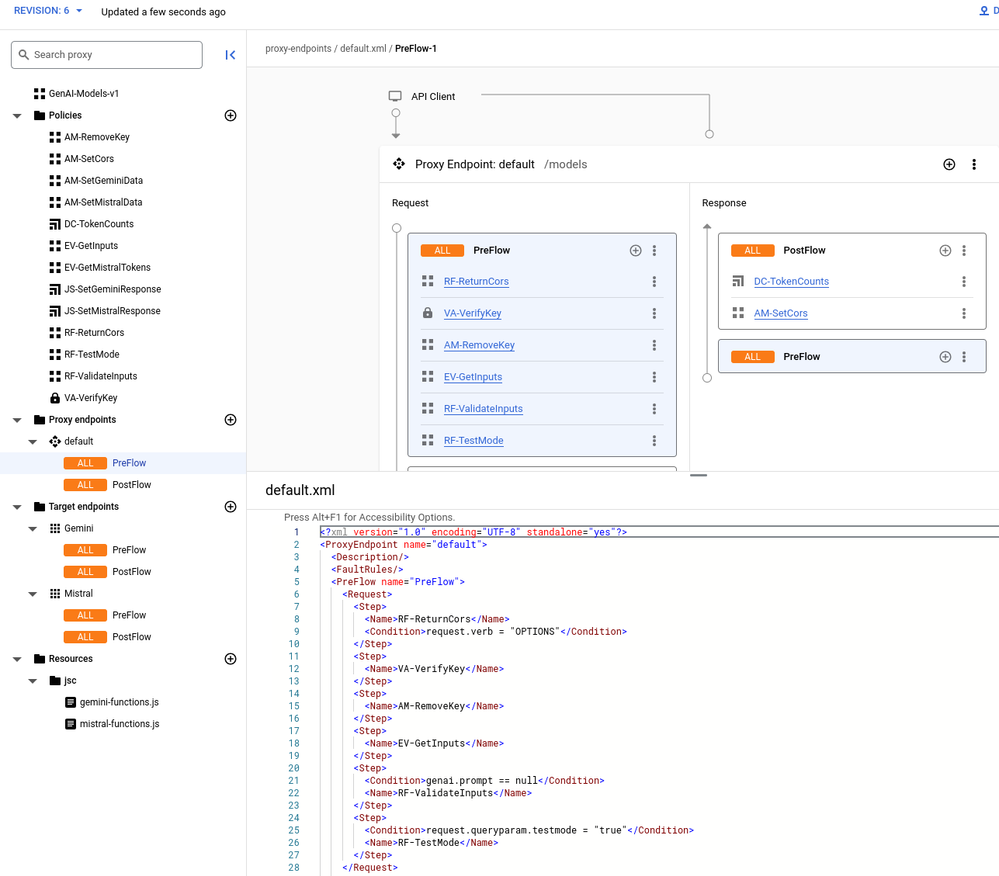Open the EV-GetInputs policy link

(x=473, y=377)
